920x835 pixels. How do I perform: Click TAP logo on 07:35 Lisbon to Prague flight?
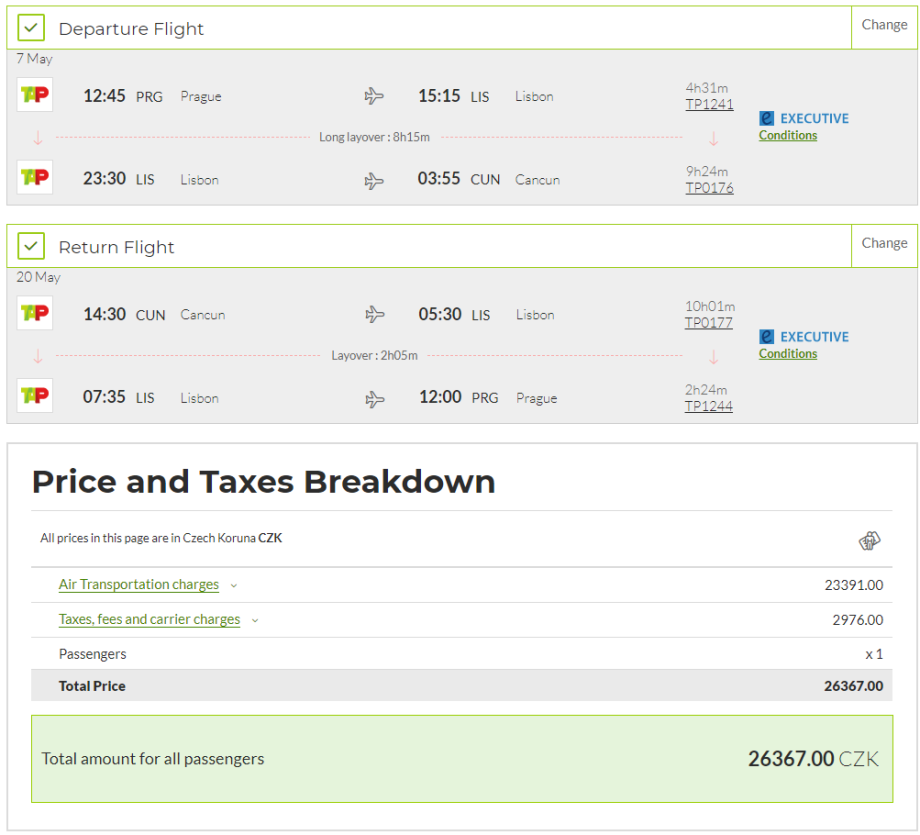pos(35,396)
